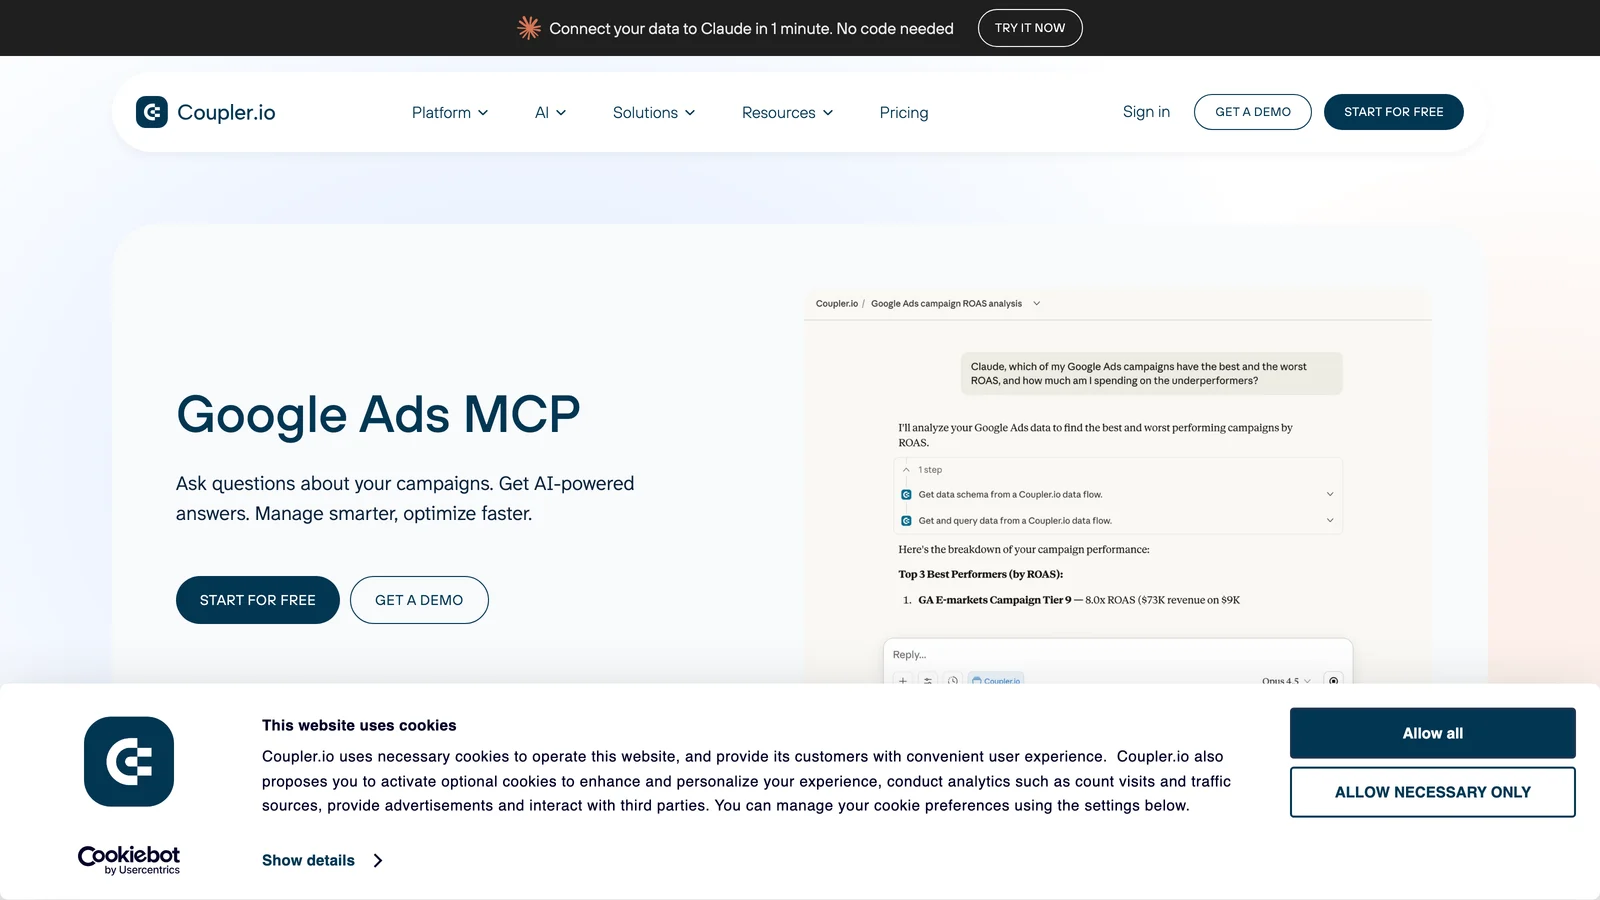Expand the Resources menu
The image size is (1600, 900).
point(788,113)
